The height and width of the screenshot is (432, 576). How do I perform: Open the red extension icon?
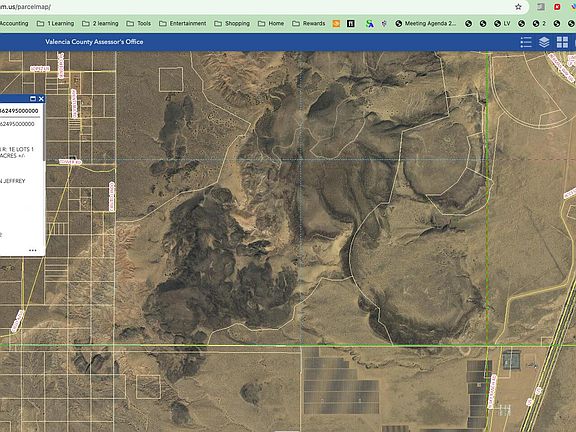[557, 7]
